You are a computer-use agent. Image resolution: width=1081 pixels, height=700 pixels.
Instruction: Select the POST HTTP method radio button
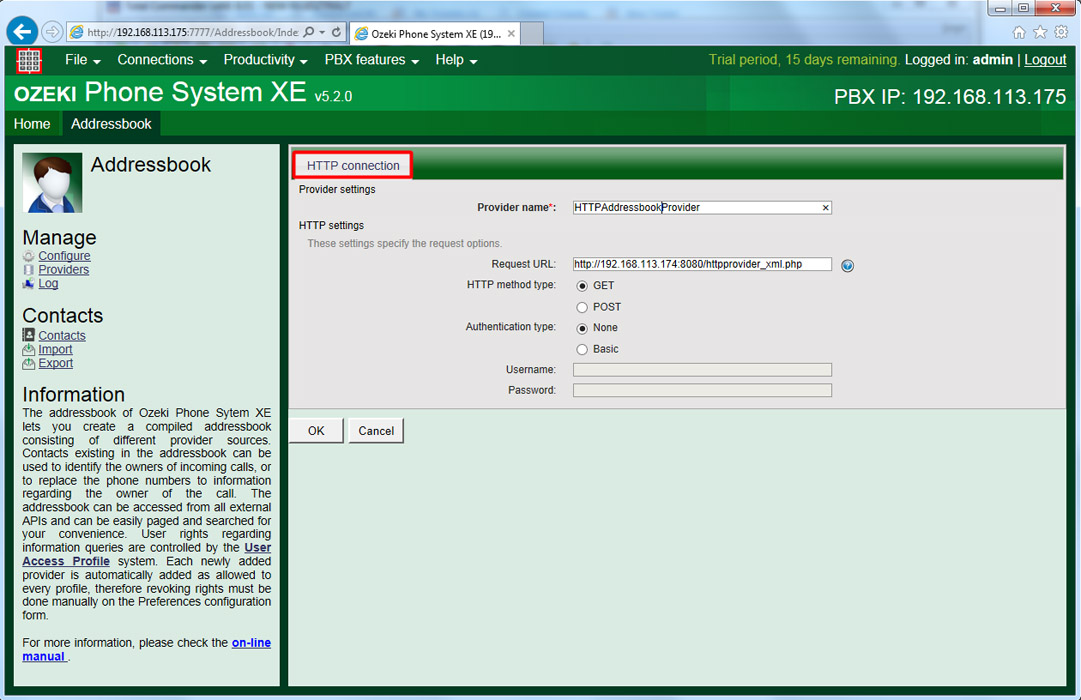pyautogui.click(x=583, y=308)
